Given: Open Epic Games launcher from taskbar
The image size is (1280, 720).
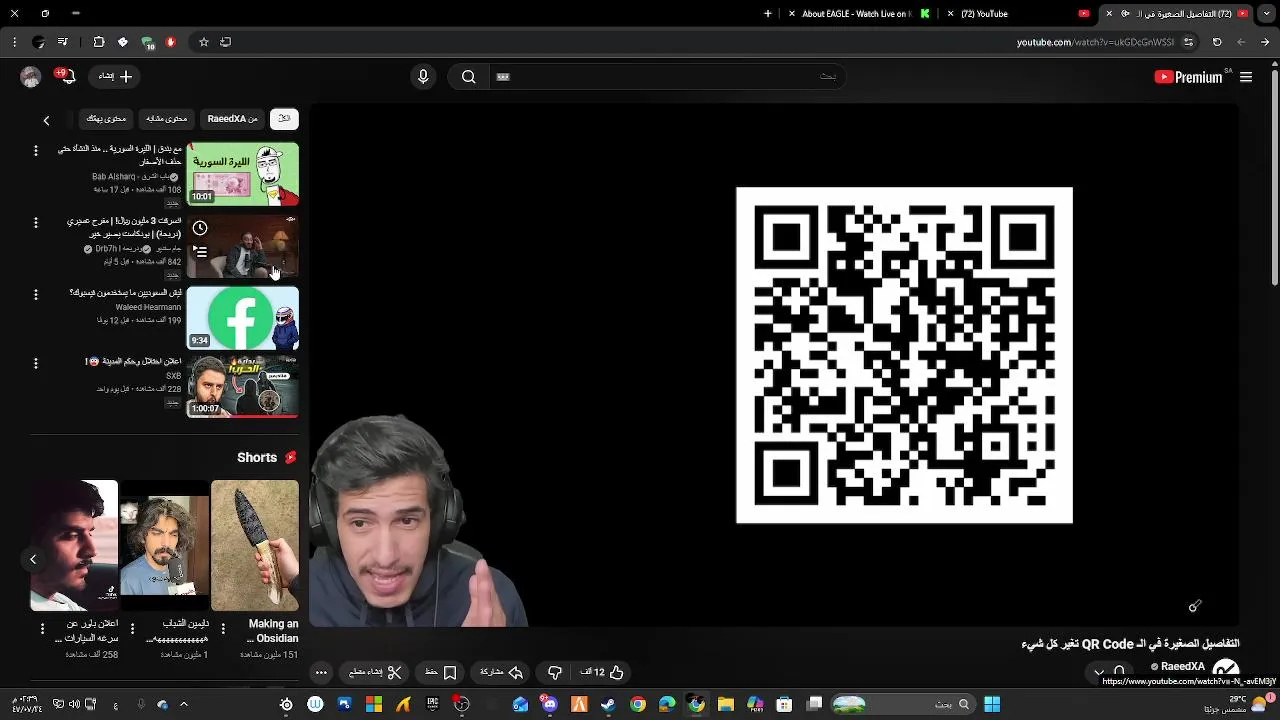Looking at the screenshot, I should [x=432, y=704].
